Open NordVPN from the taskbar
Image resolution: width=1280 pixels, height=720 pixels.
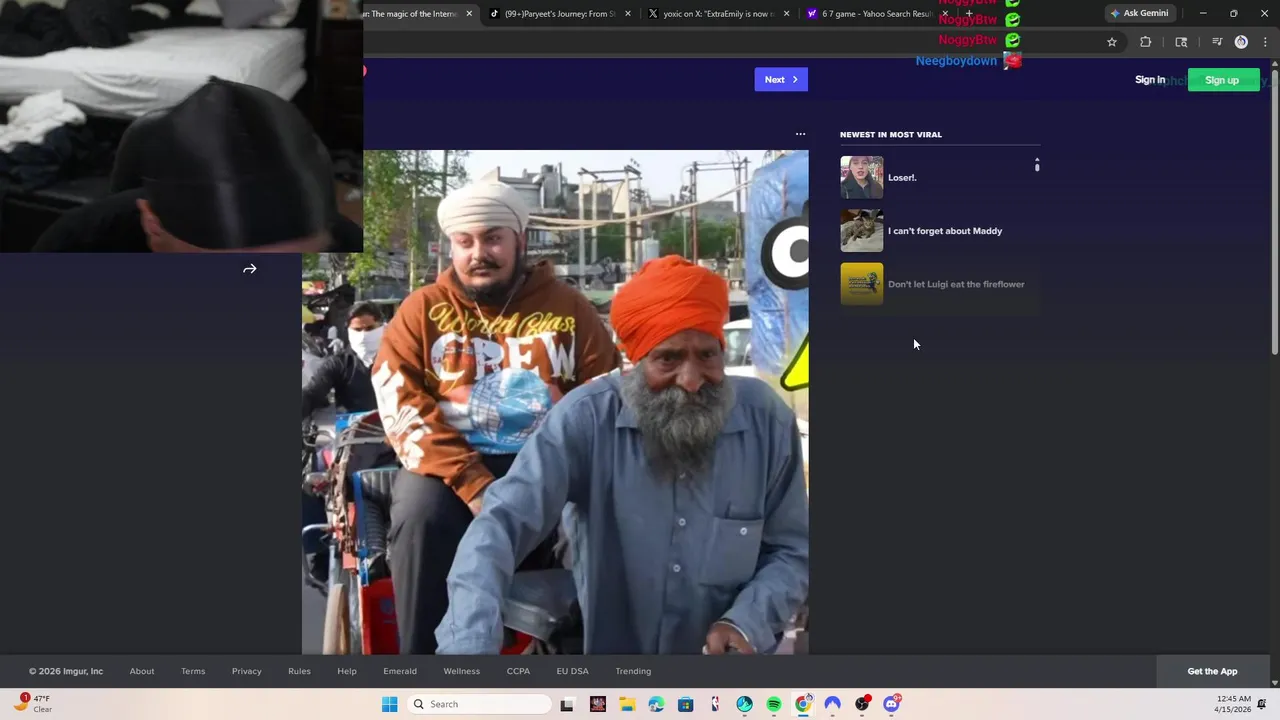pos(832,704)
